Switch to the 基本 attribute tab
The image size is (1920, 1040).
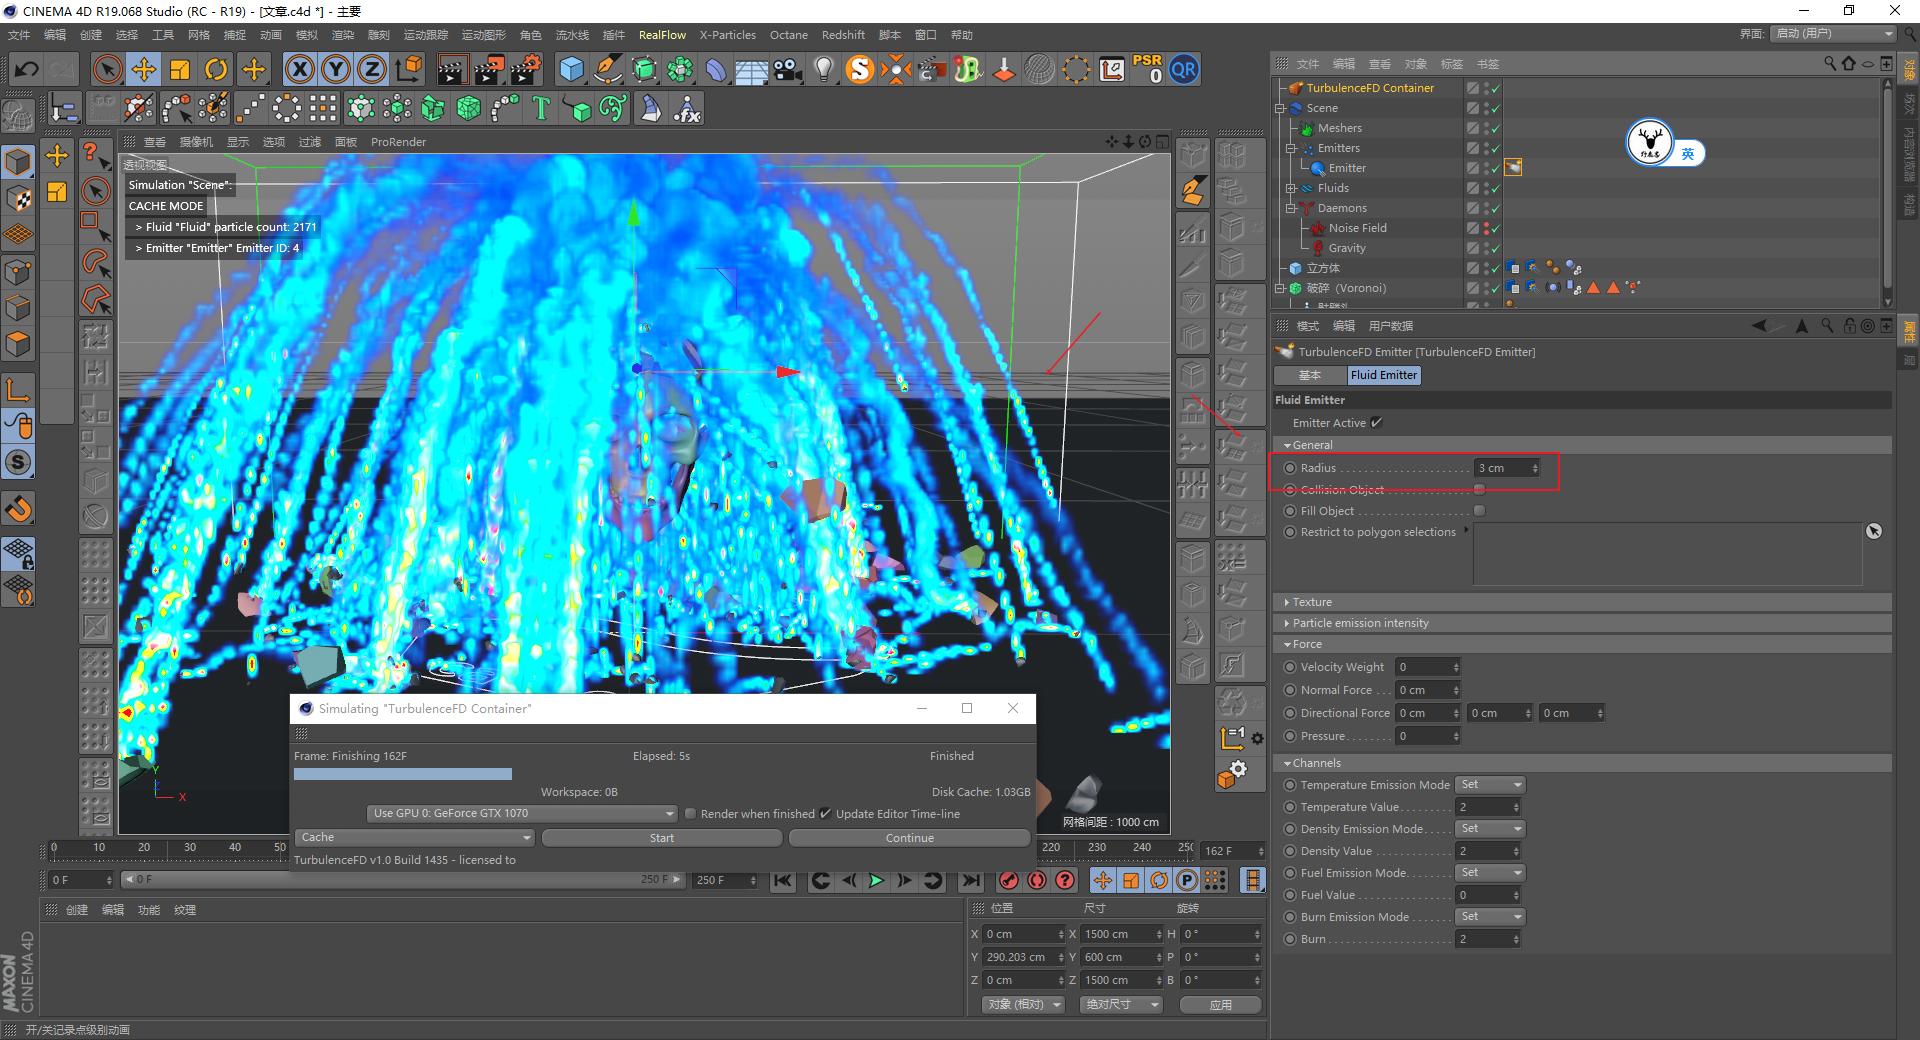point(1310,375)
